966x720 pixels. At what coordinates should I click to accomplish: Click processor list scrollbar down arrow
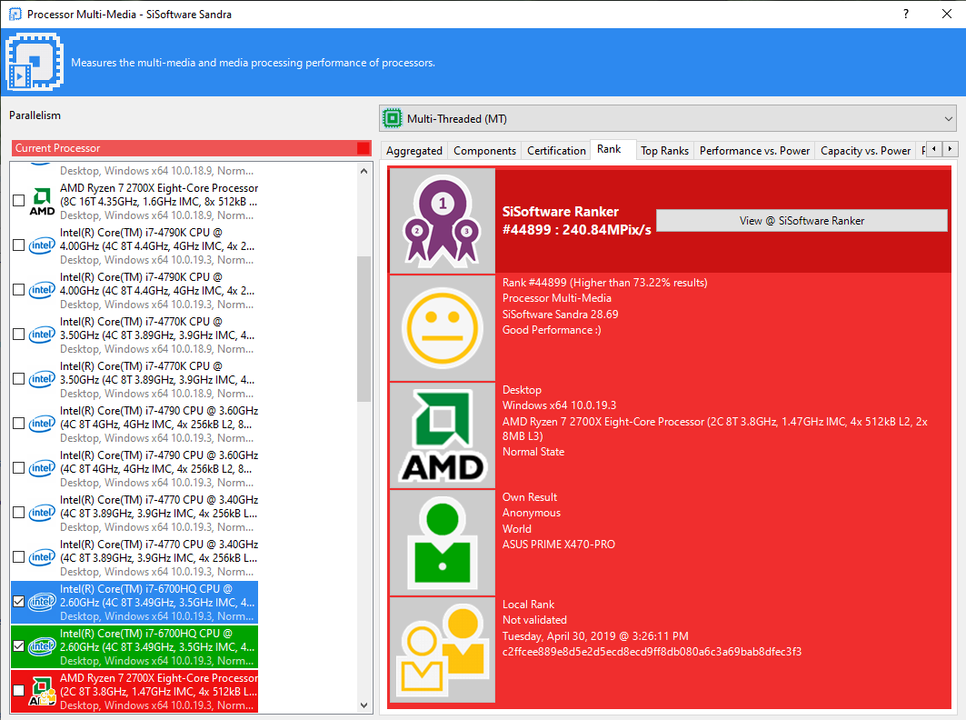click(363, 705)
